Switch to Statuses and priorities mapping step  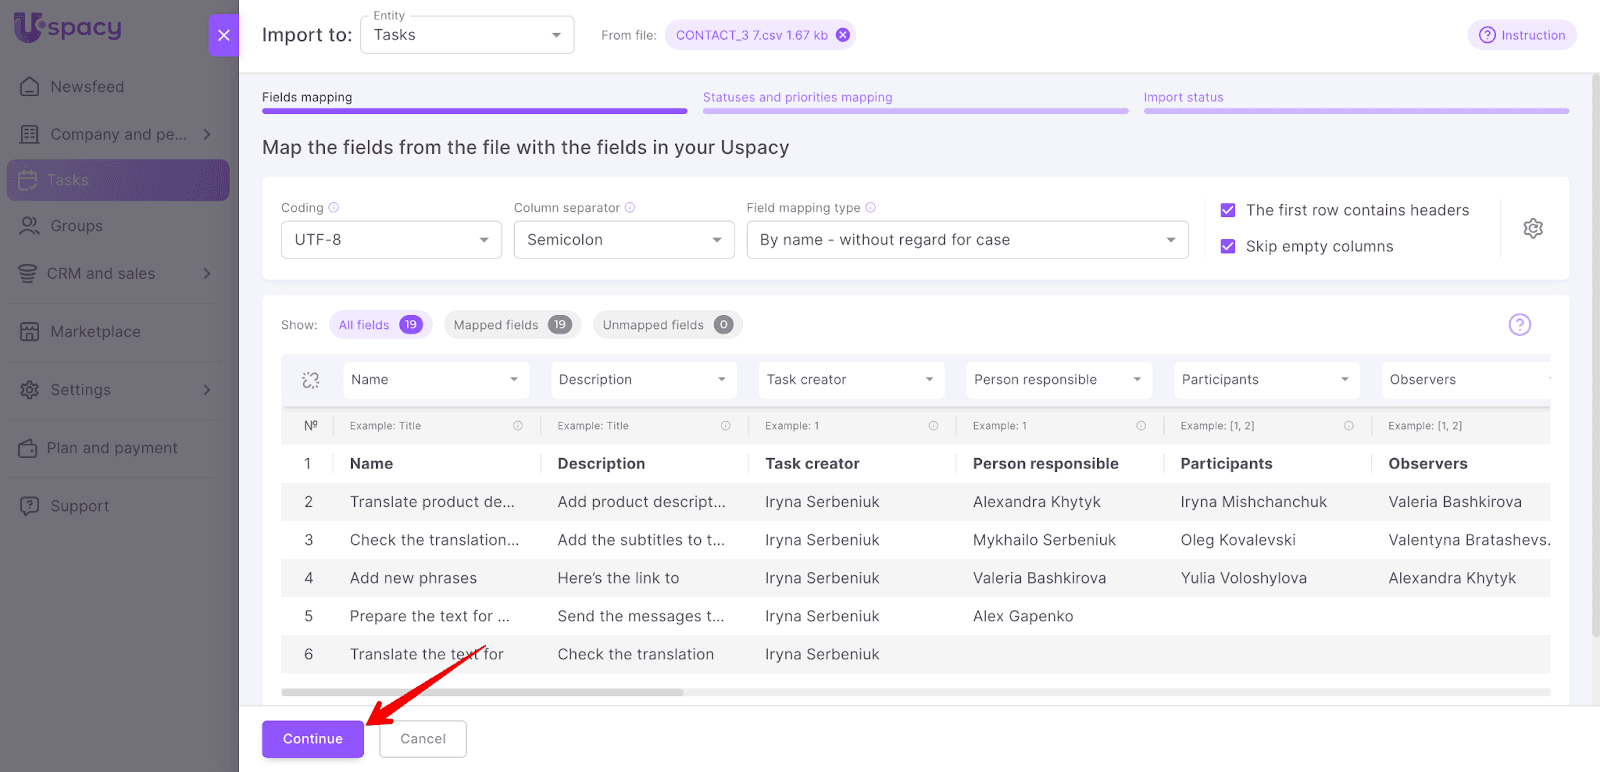click(x=797, y=98)
